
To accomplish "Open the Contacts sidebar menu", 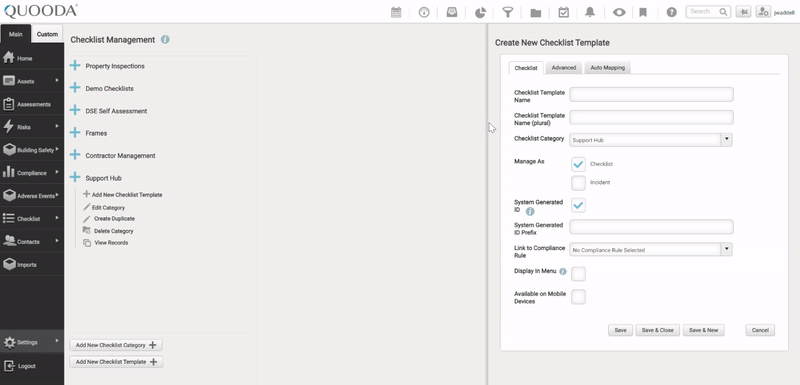I will click(x=32, y=242).
